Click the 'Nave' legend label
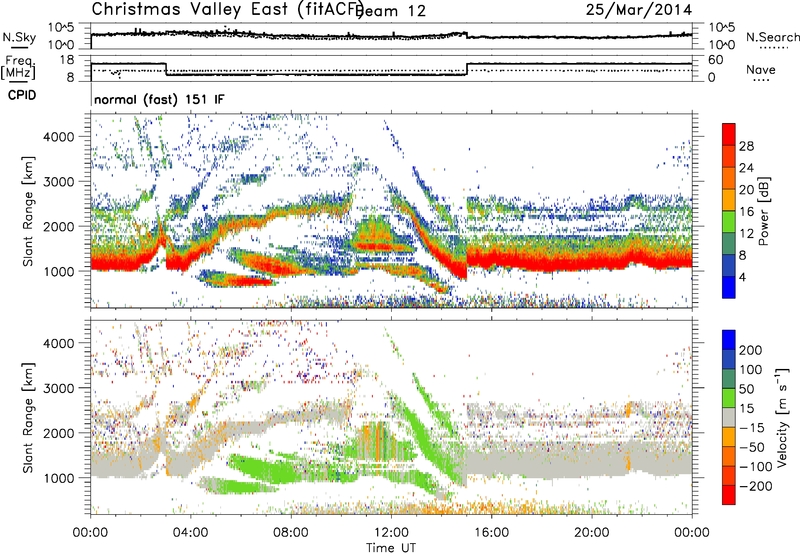 761,70
